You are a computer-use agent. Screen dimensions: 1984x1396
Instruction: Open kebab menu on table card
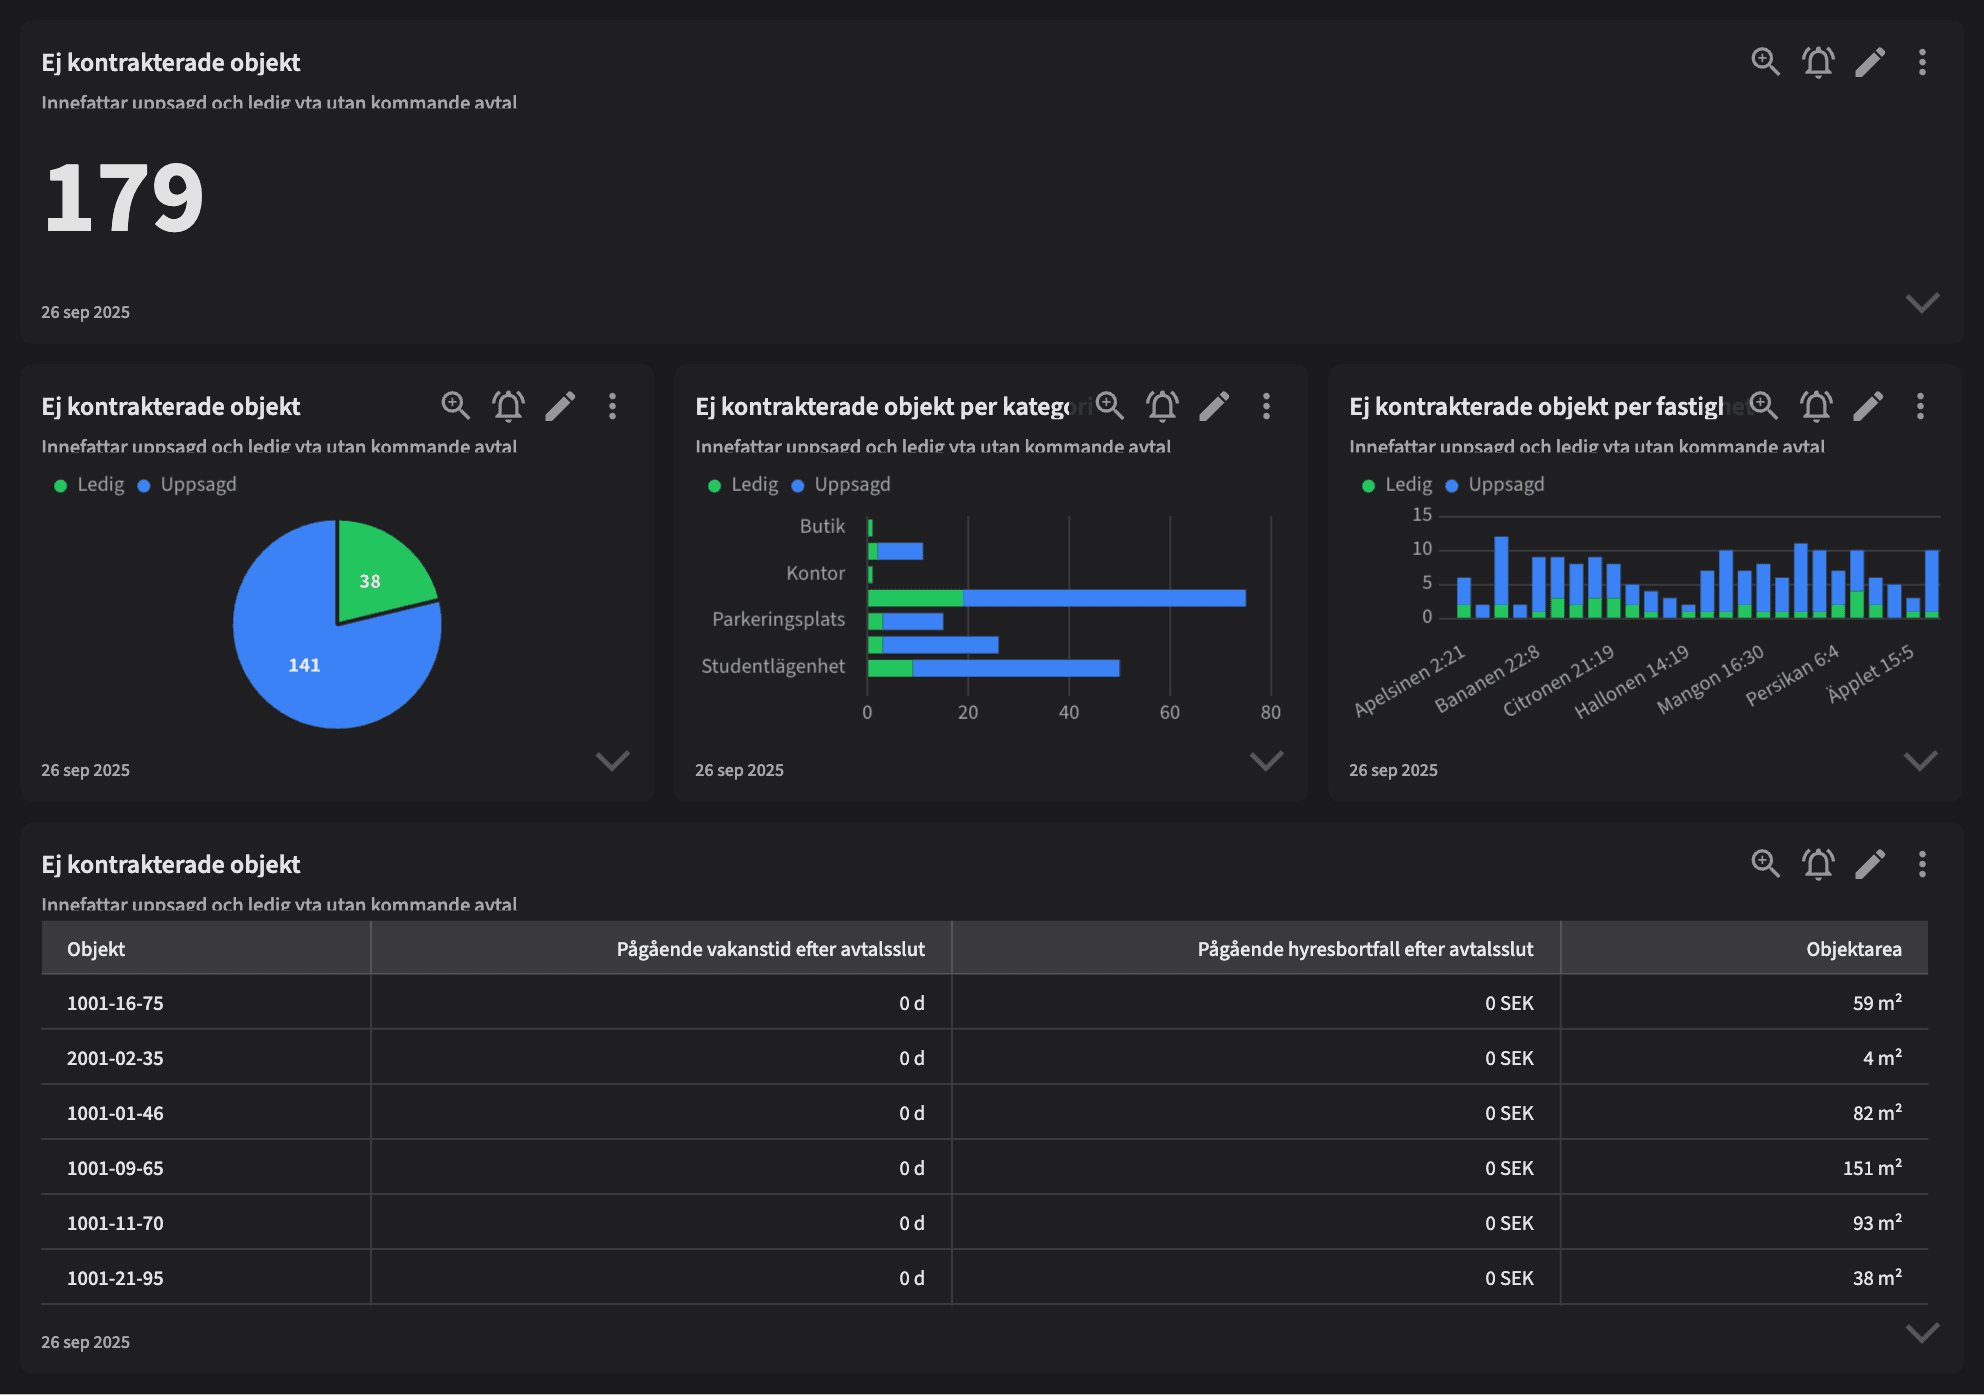pos(1922,864)
